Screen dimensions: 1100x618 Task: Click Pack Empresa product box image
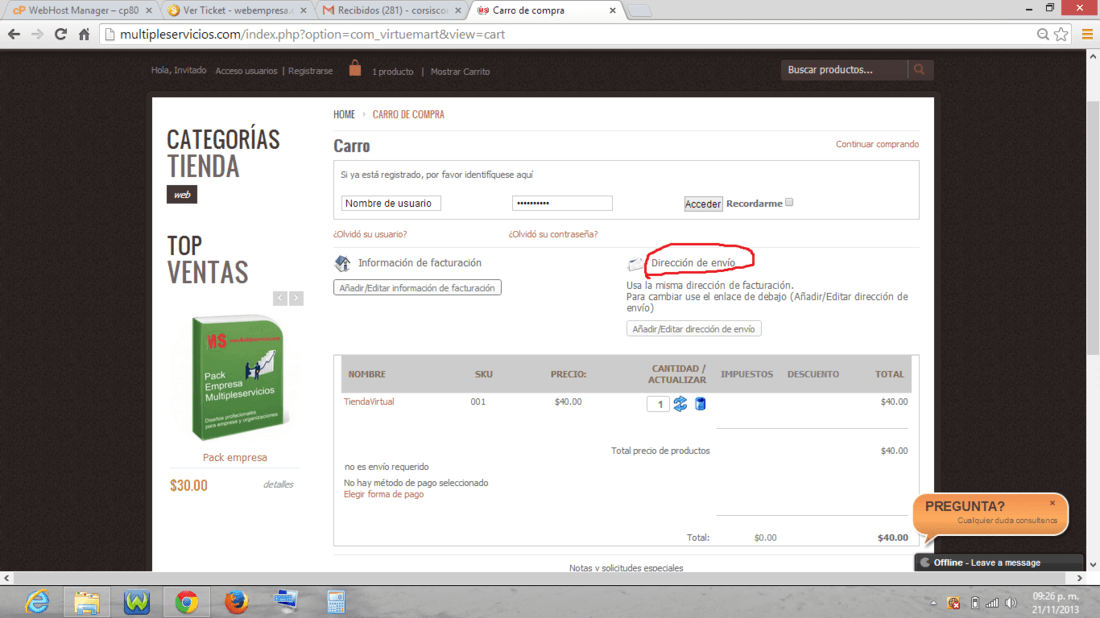tap(239, 377)
